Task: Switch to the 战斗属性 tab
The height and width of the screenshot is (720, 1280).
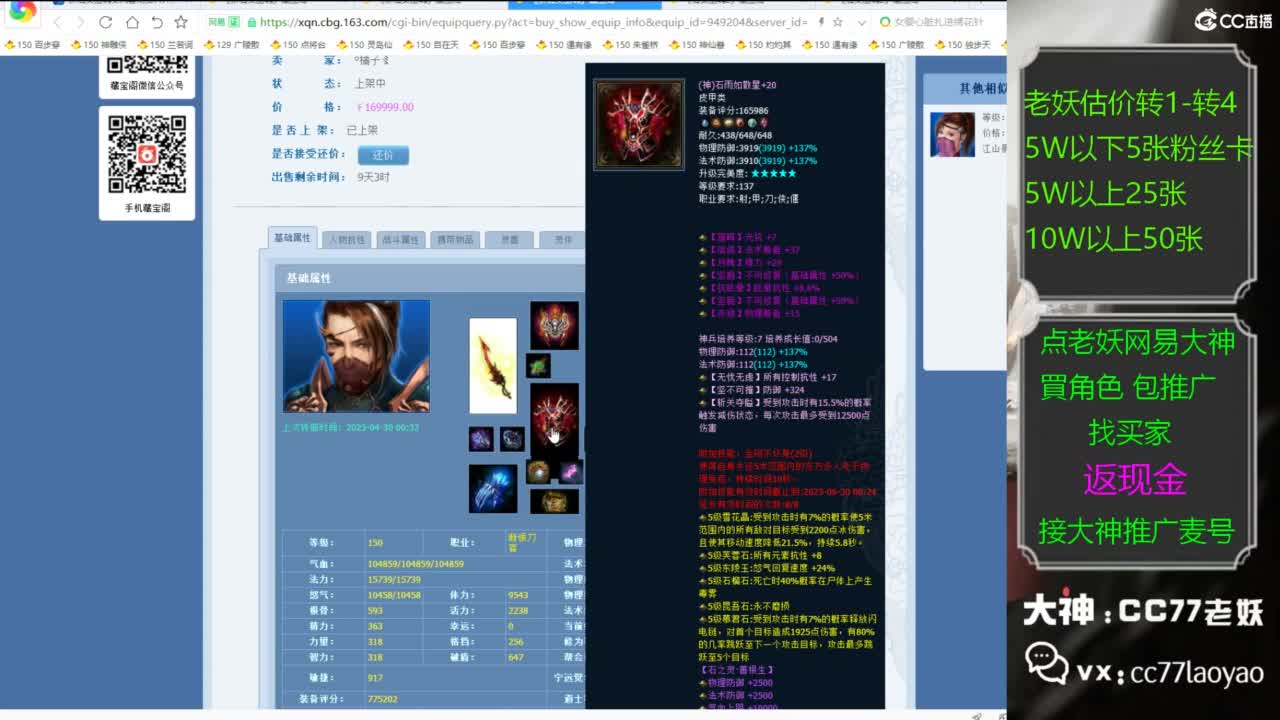Action: 400,240
